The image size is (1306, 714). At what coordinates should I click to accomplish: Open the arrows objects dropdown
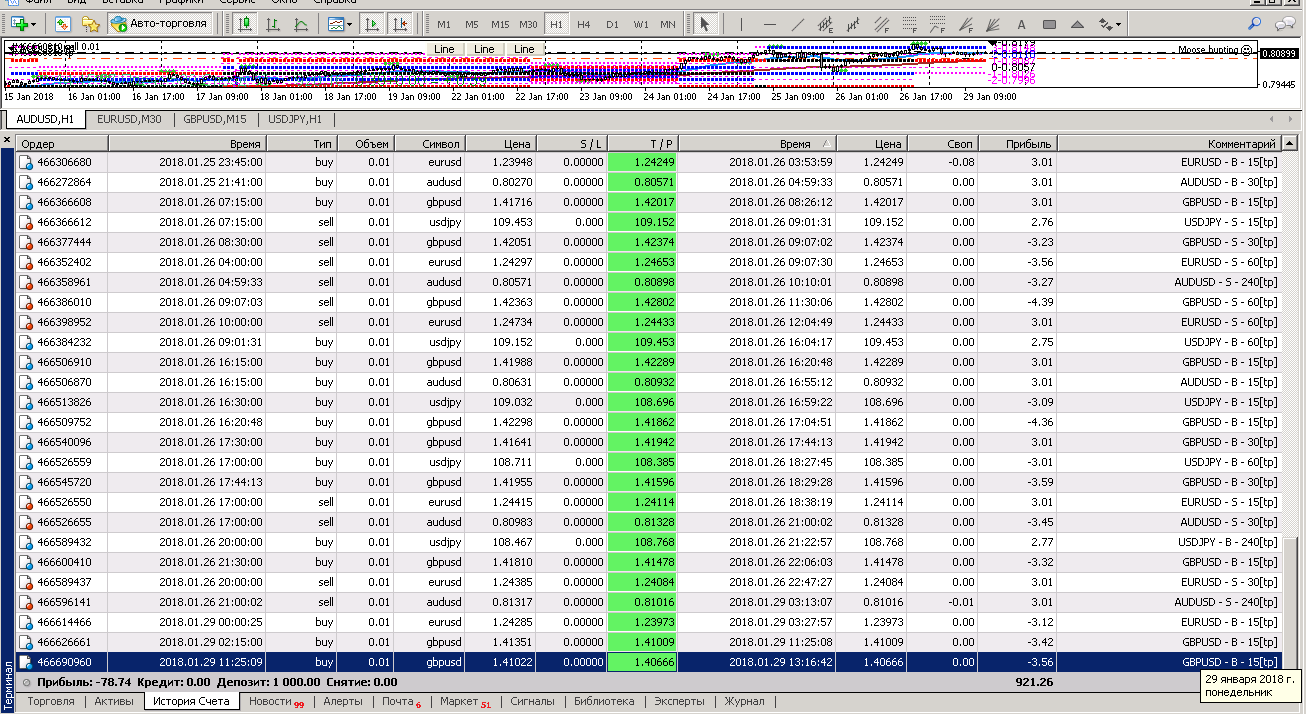(1110, 23)
